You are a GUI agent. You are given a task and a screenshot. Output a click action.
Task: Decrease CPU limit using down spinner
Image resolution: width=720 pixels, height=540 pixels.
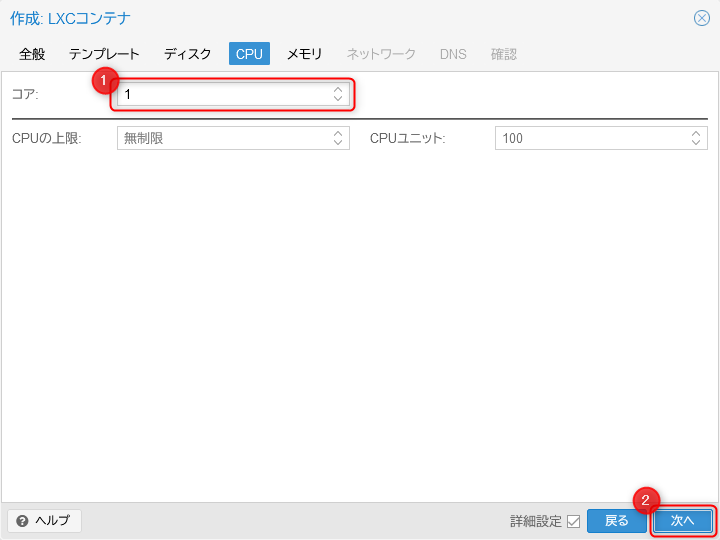(338, 143)
